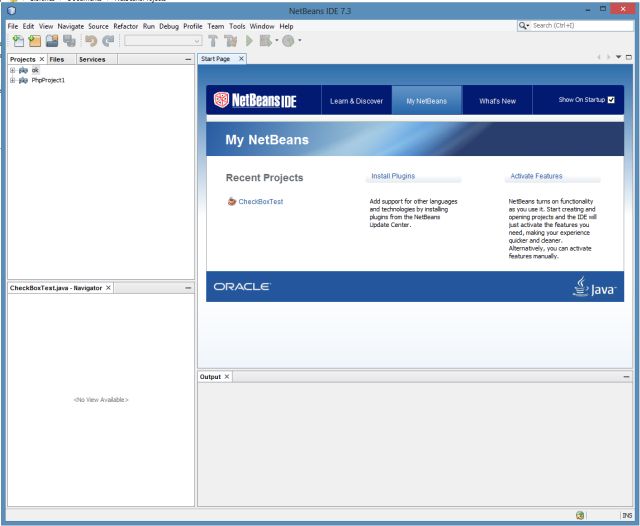Open the Debug Project dropdown arrow
640x526 pixels.
click(276, 40)
